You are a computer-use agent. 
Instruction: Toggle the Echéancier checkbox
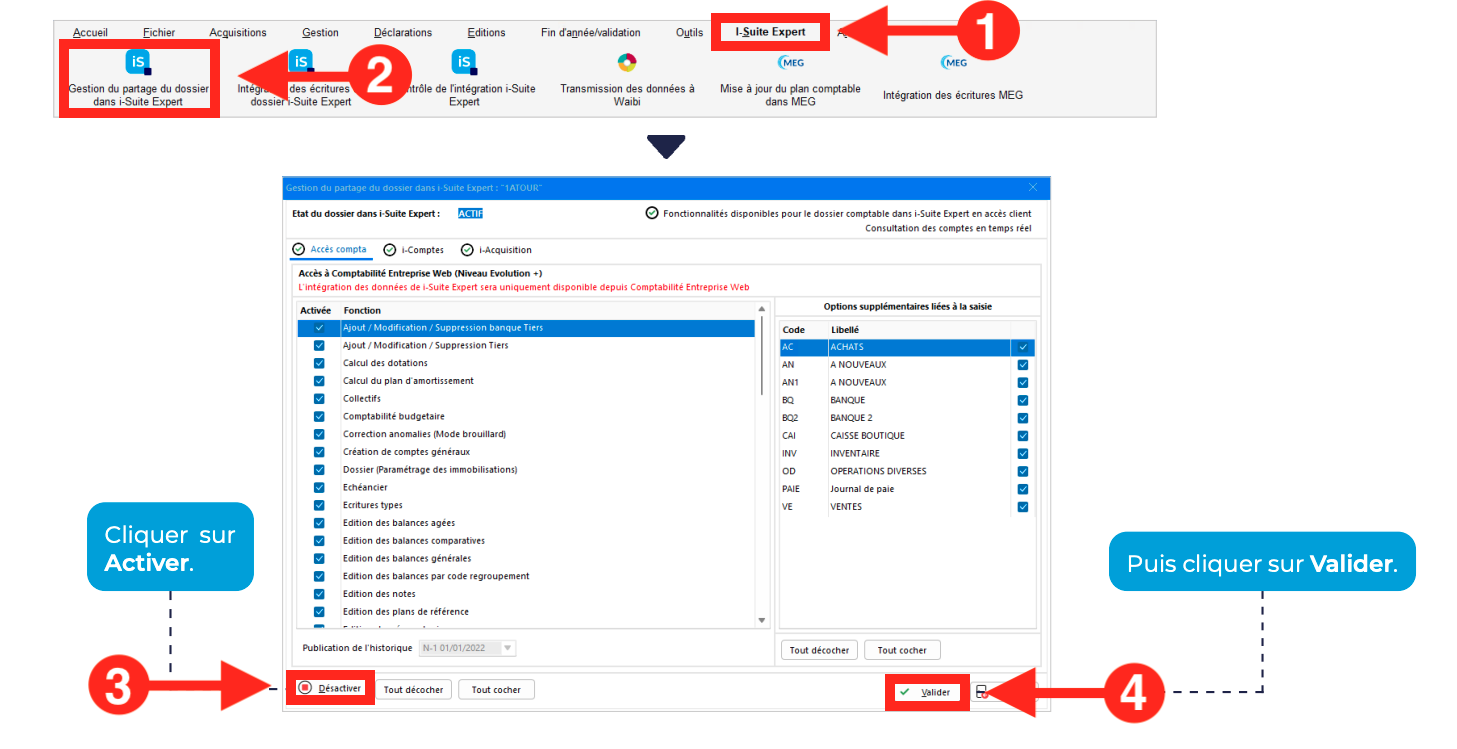pyautogui.click(x=319, y=488)
